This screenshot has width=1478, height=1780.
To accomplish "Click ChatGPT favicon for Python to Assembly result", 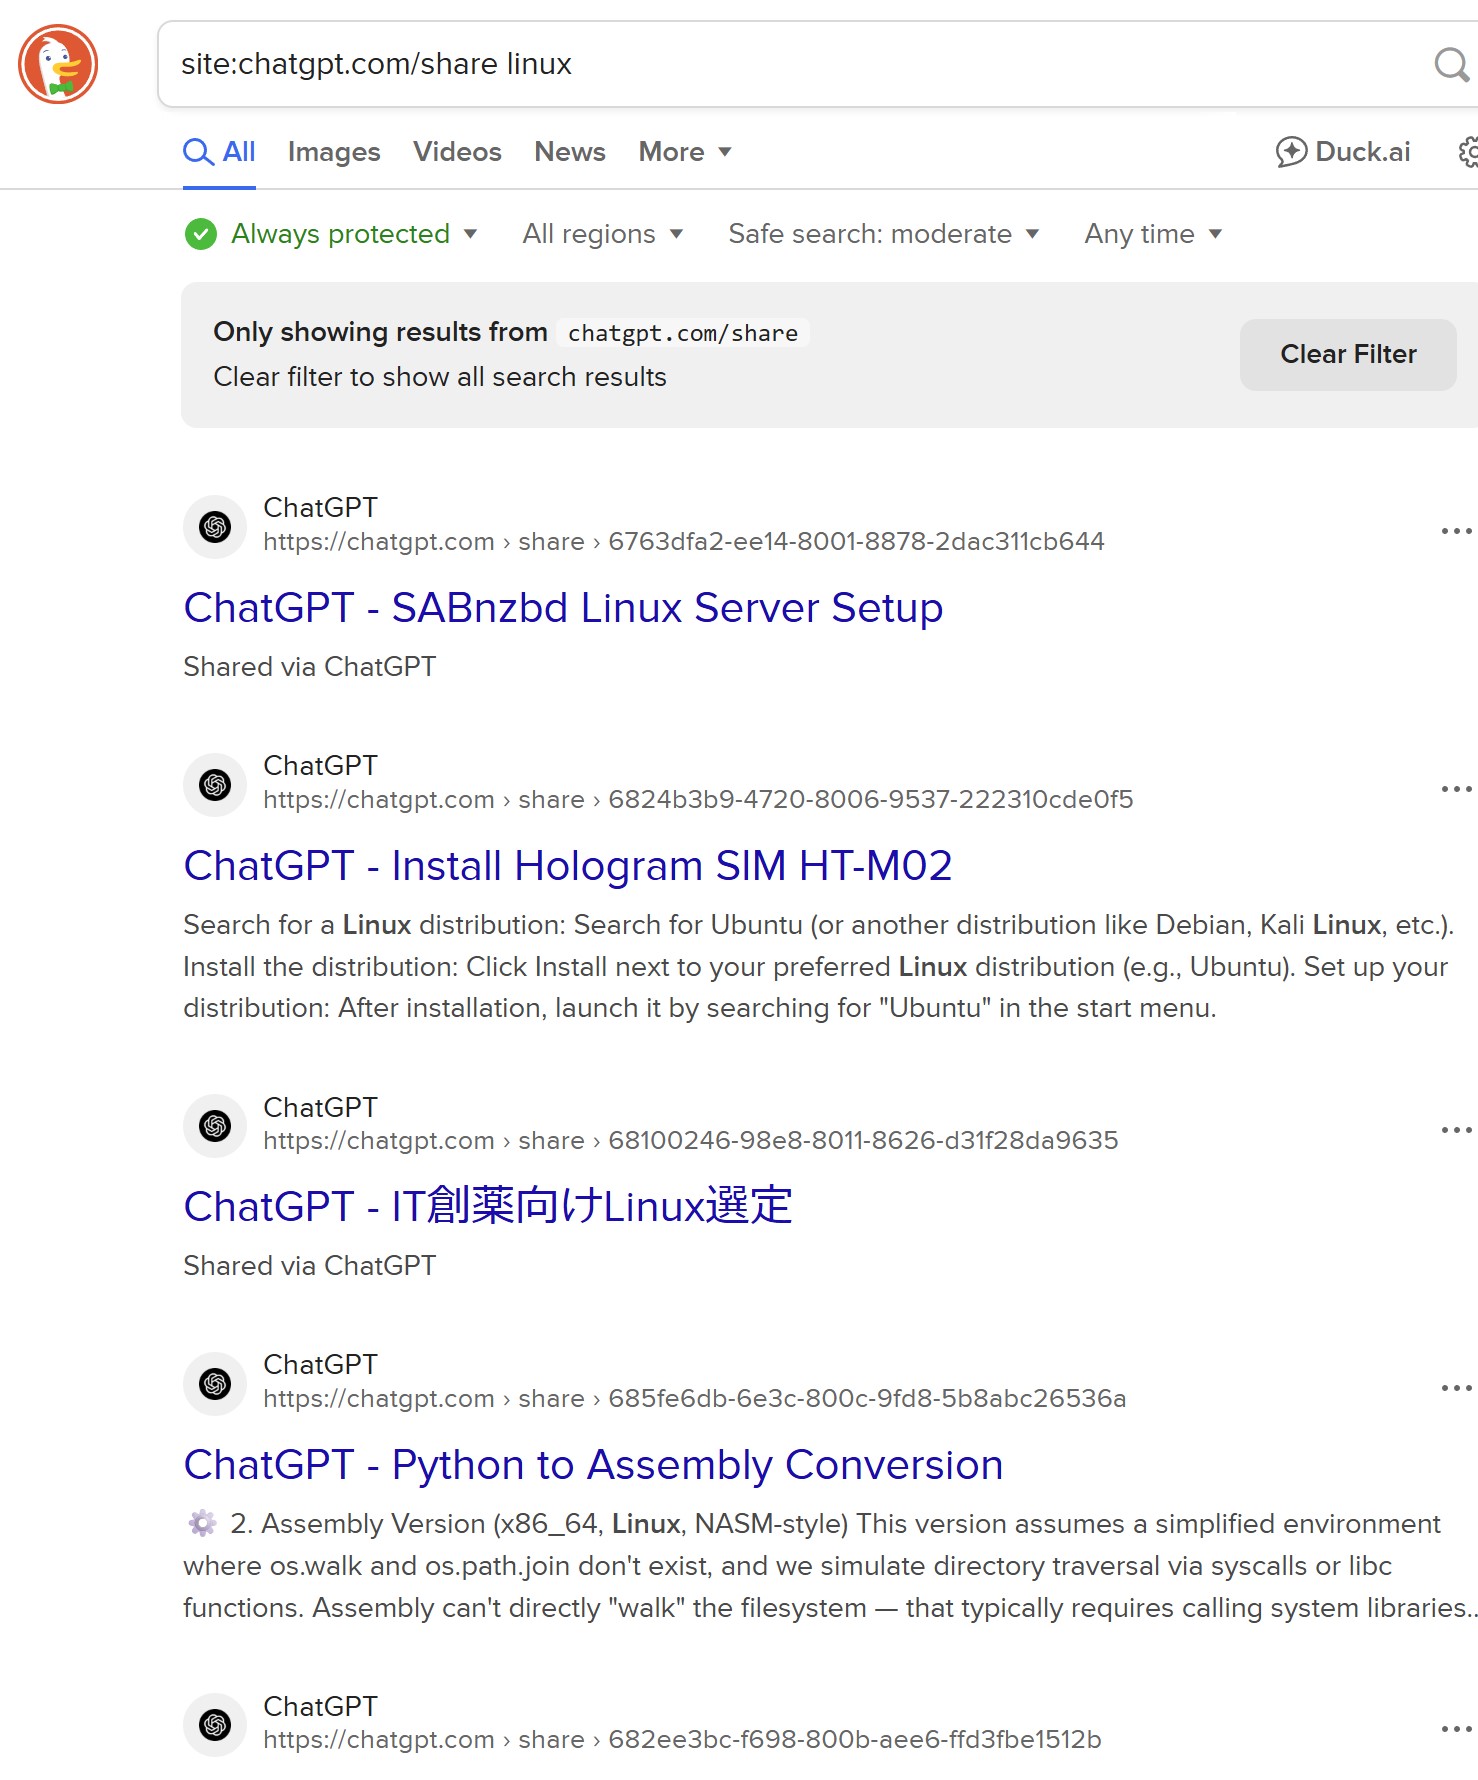I will click(215, 1383).
